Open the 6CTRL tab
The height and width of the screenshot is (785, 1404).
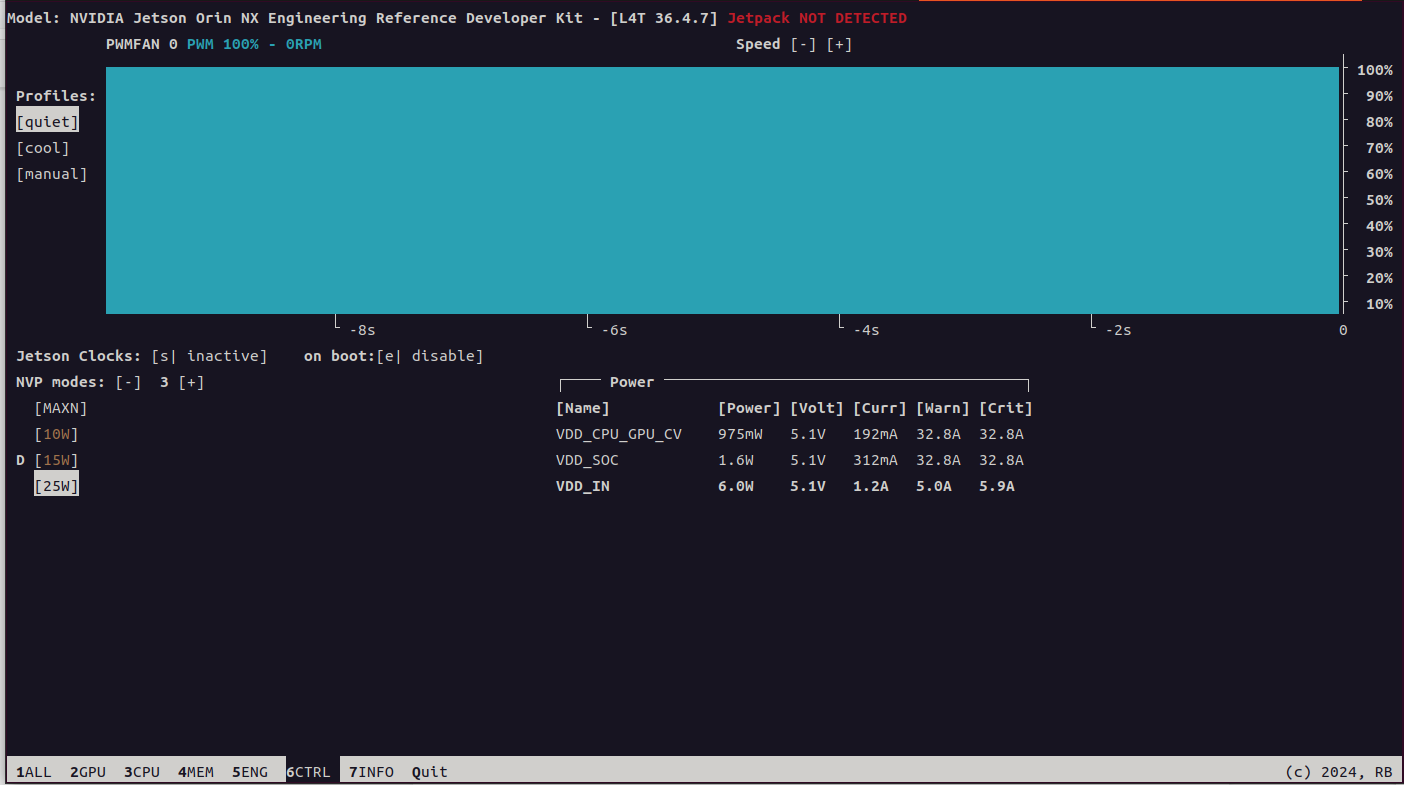pos(308,772)
